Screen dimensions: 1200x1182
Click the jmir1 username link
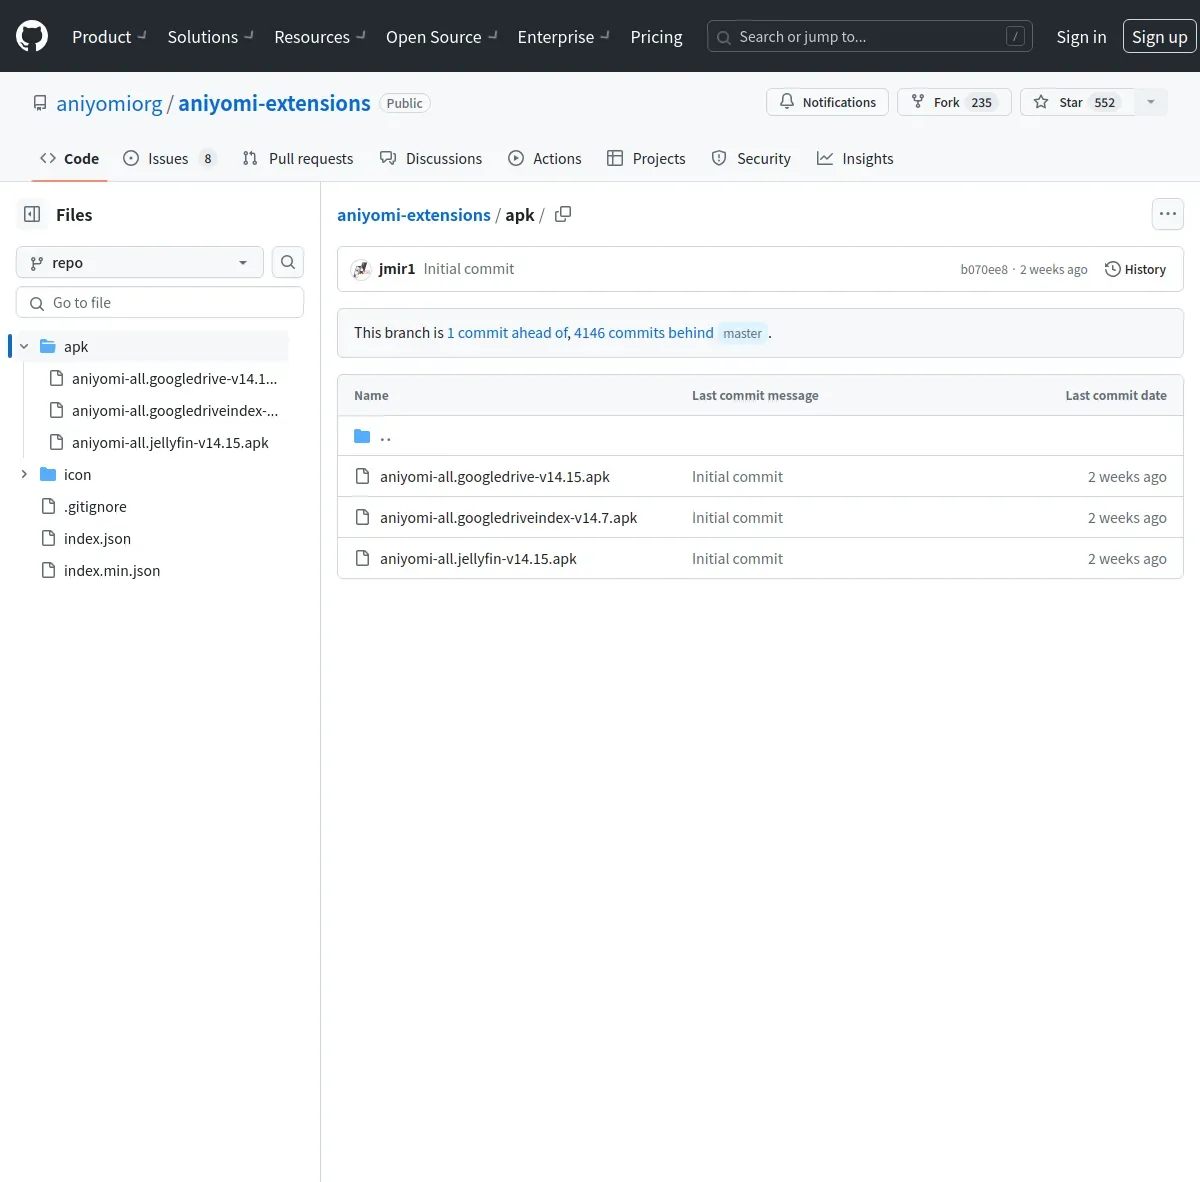397,269
